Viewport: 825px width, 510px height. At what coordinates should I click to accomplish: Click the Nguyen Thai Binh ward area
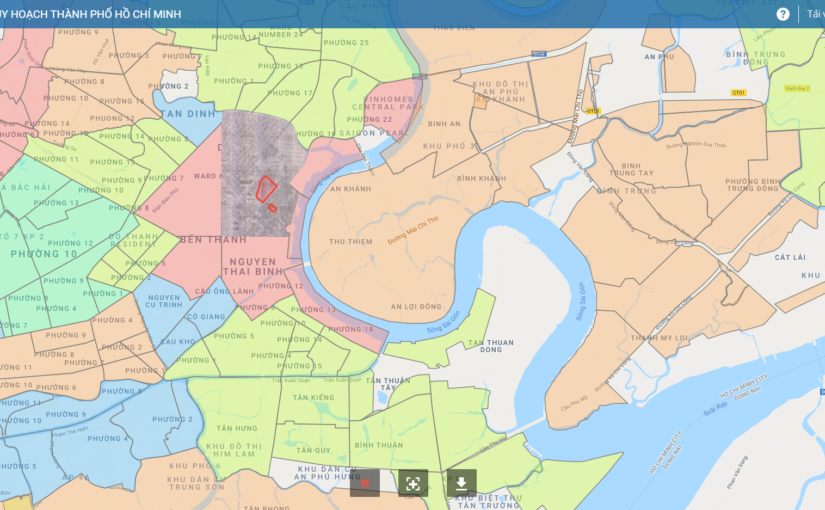(x=249, y=265)
